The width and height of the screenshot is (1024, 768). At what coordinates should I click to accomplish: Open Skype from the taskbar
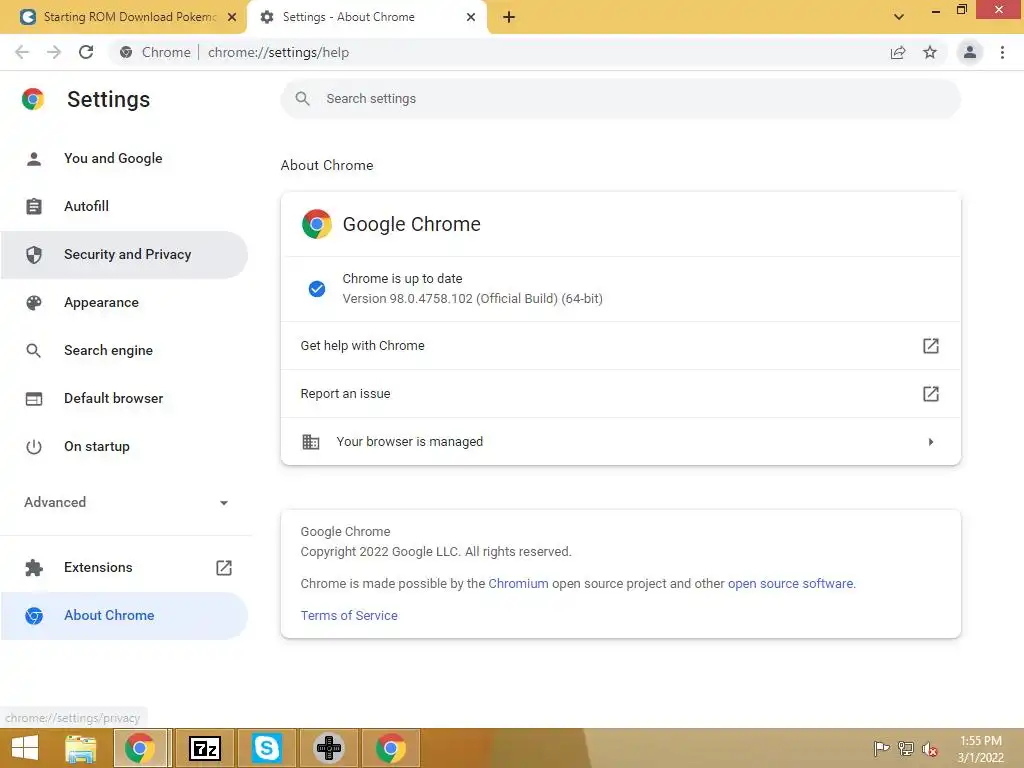coord(266,748)
